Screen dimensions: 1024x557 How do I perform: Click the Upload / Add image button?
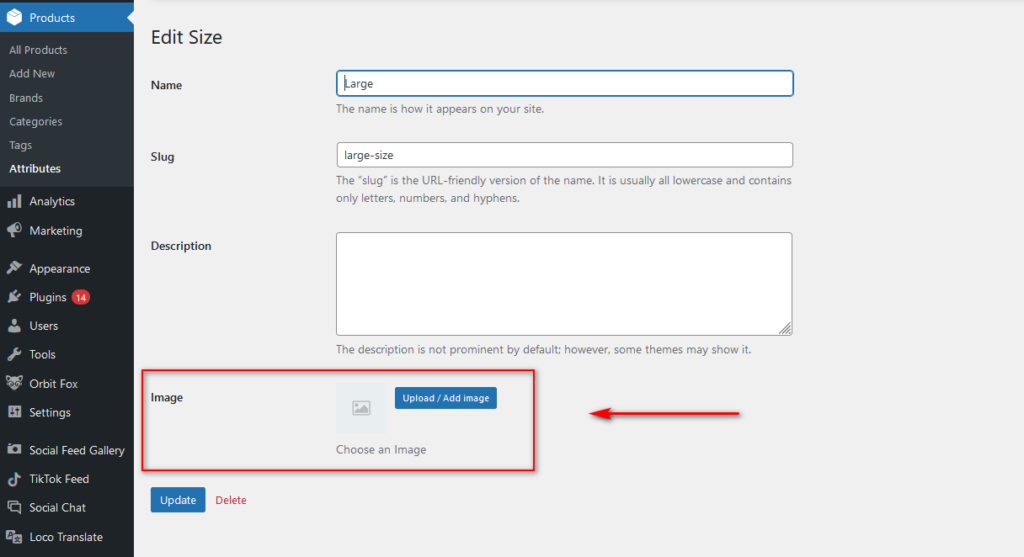tap(445, 398)
